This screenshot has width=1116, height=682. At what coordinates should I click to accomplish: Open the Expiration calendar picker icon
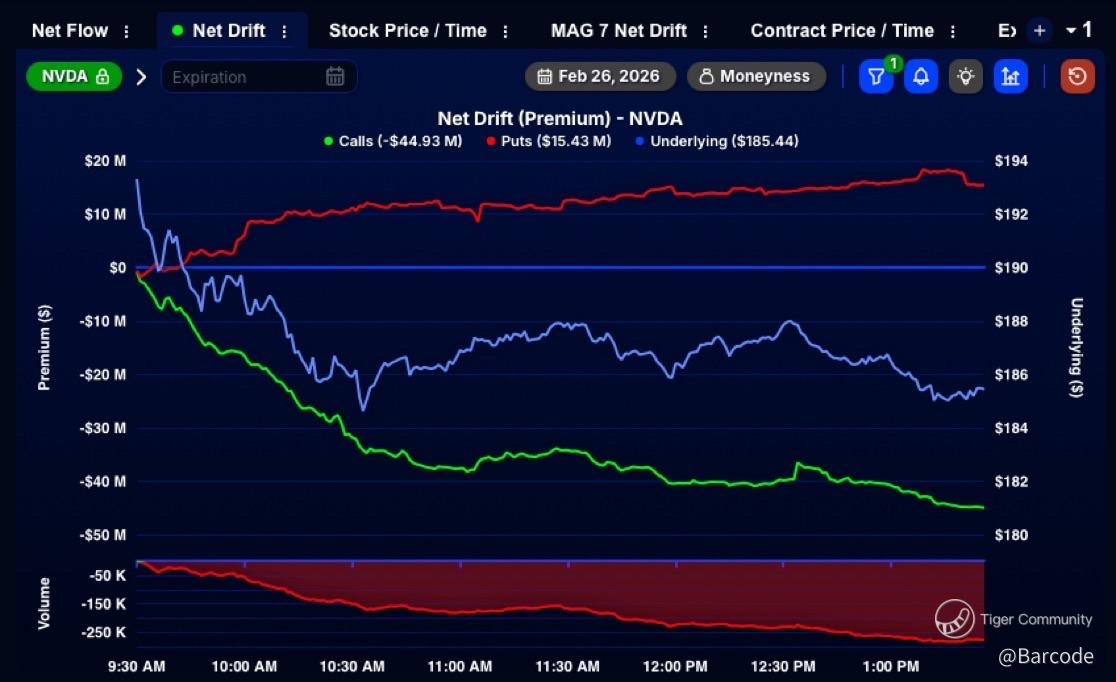point(335,76)
